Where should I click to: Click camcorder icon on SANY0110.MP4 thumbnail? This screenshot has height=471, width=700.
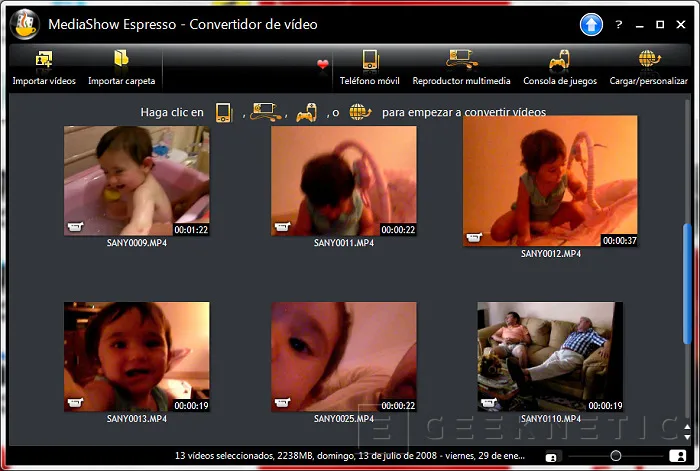(488, 403)
